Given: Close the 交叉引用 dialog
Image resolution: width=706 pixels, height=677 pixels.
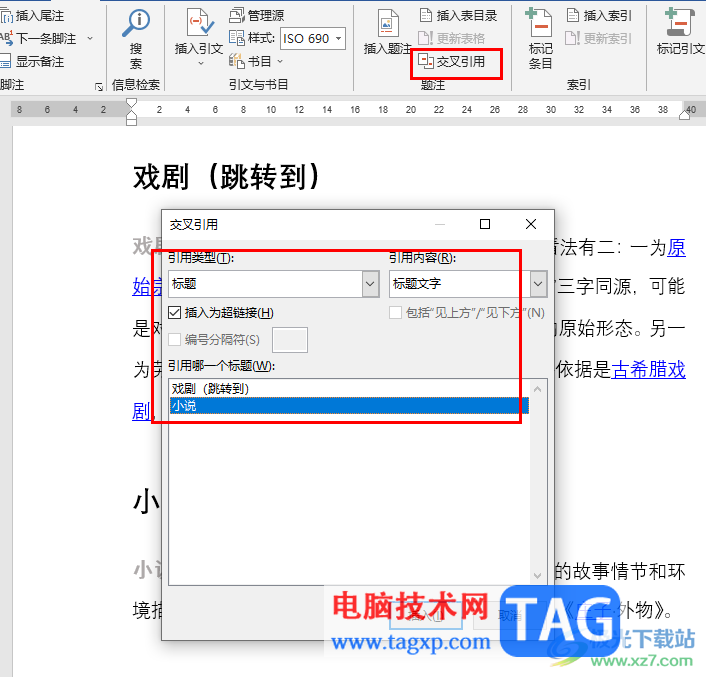Looking at the screenshot, I should click(x=531, y=224).
